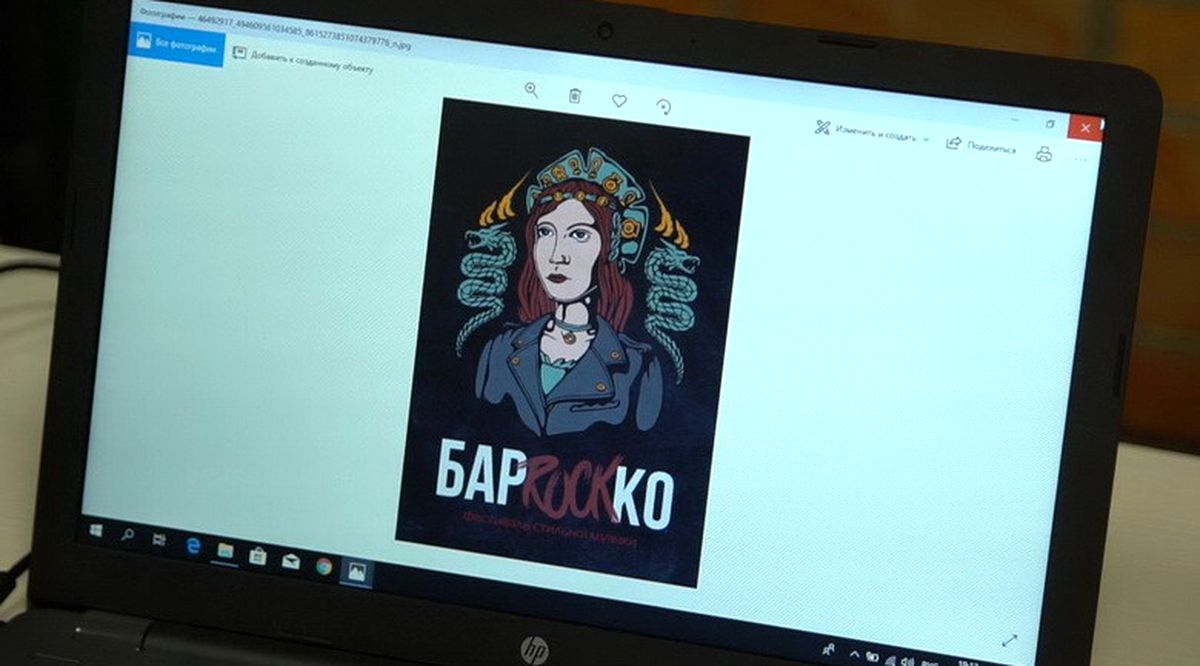
Task: Restore down the Photos window
Action: click(1050, 123)
